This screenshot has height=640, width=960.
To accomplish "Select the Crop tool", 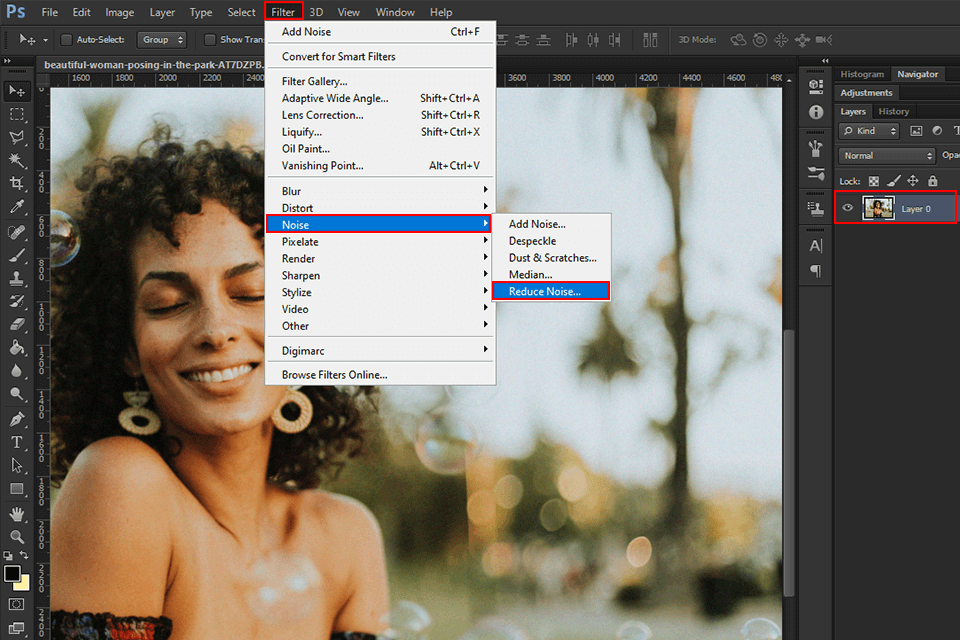I will tap(17, 184).
